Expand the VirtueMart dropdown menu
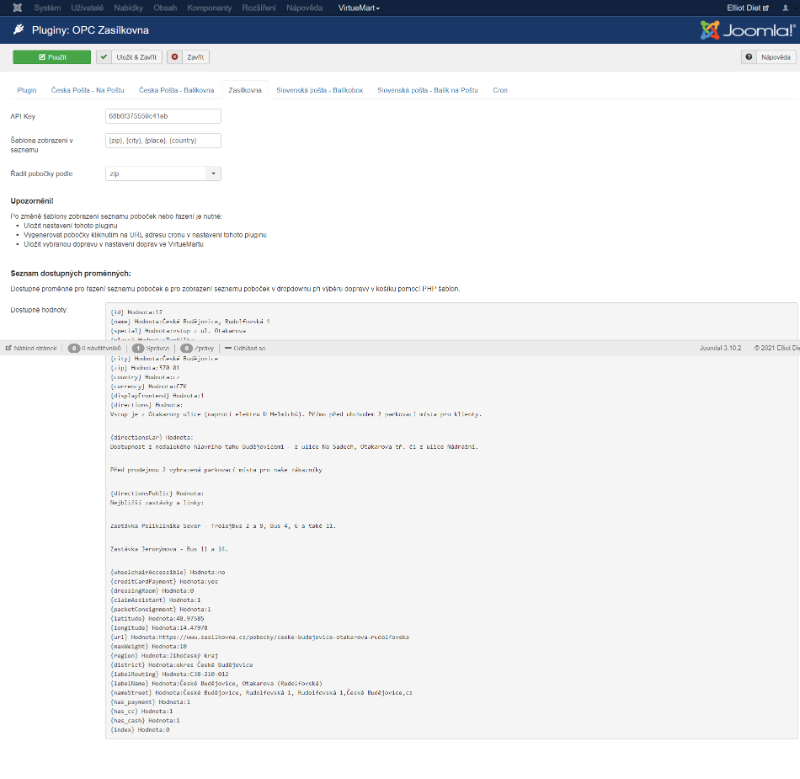Image resolution: width=800 pixels, height=779 pixels. pos(359,8)
